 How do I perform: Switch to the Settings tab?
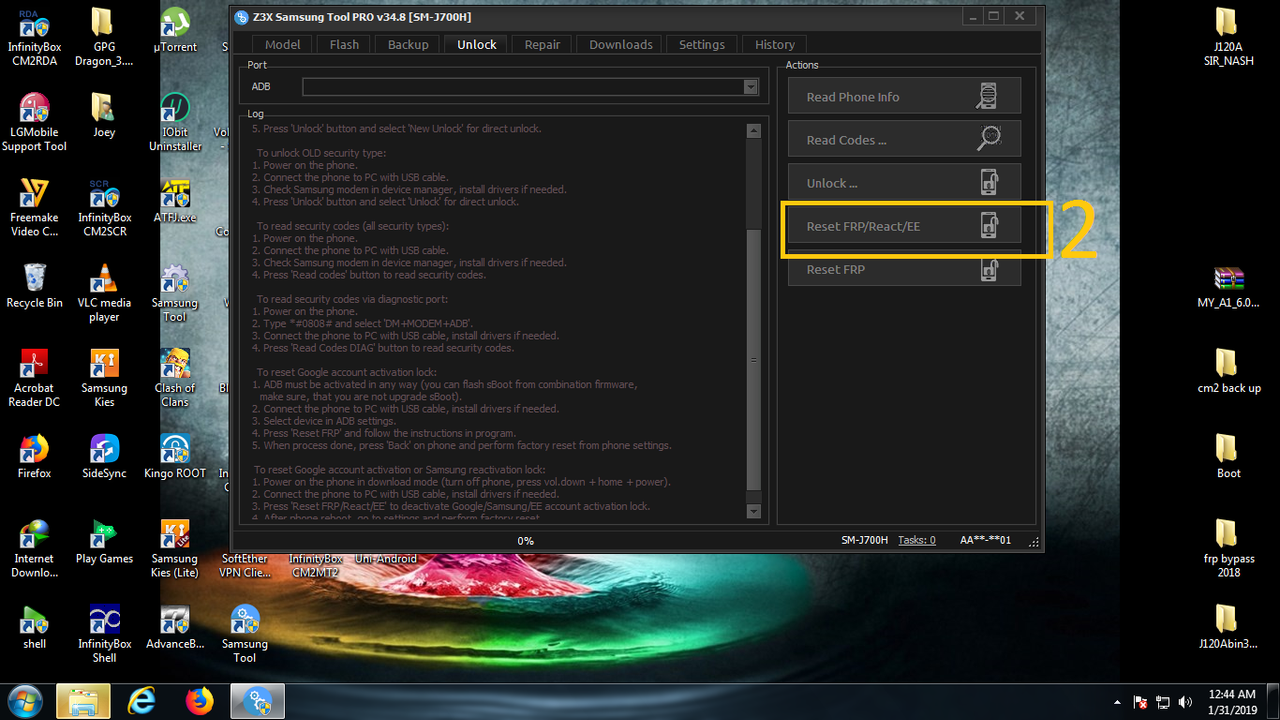click(702, 44)
